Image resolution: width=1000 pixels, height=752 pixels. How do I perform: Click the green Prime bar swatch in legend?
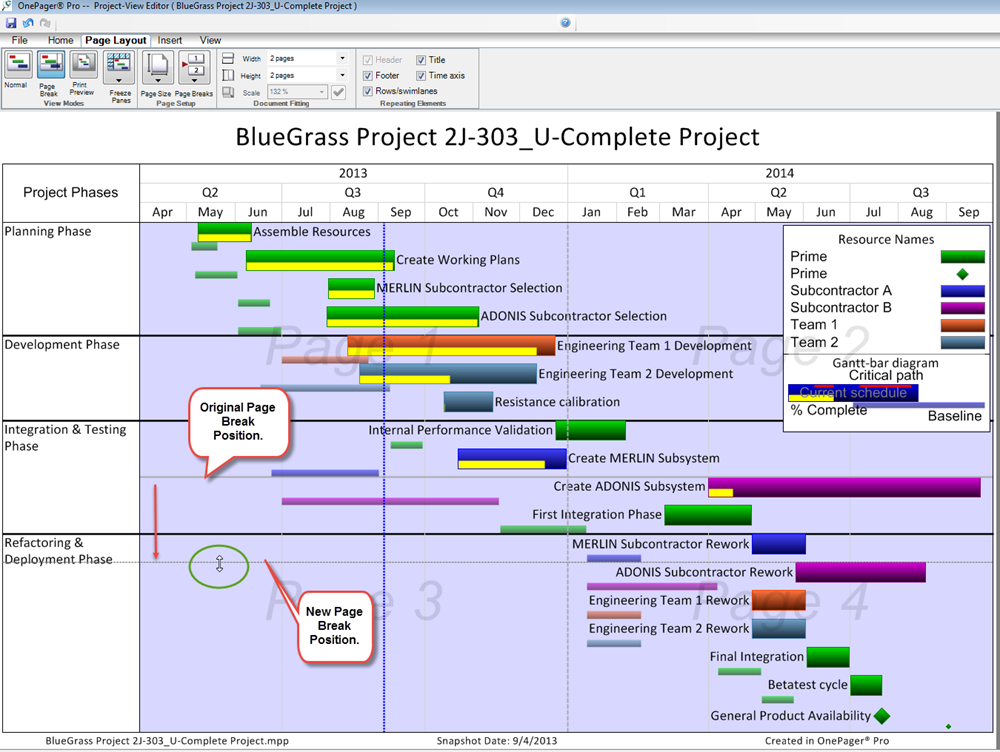click(962, 256)
